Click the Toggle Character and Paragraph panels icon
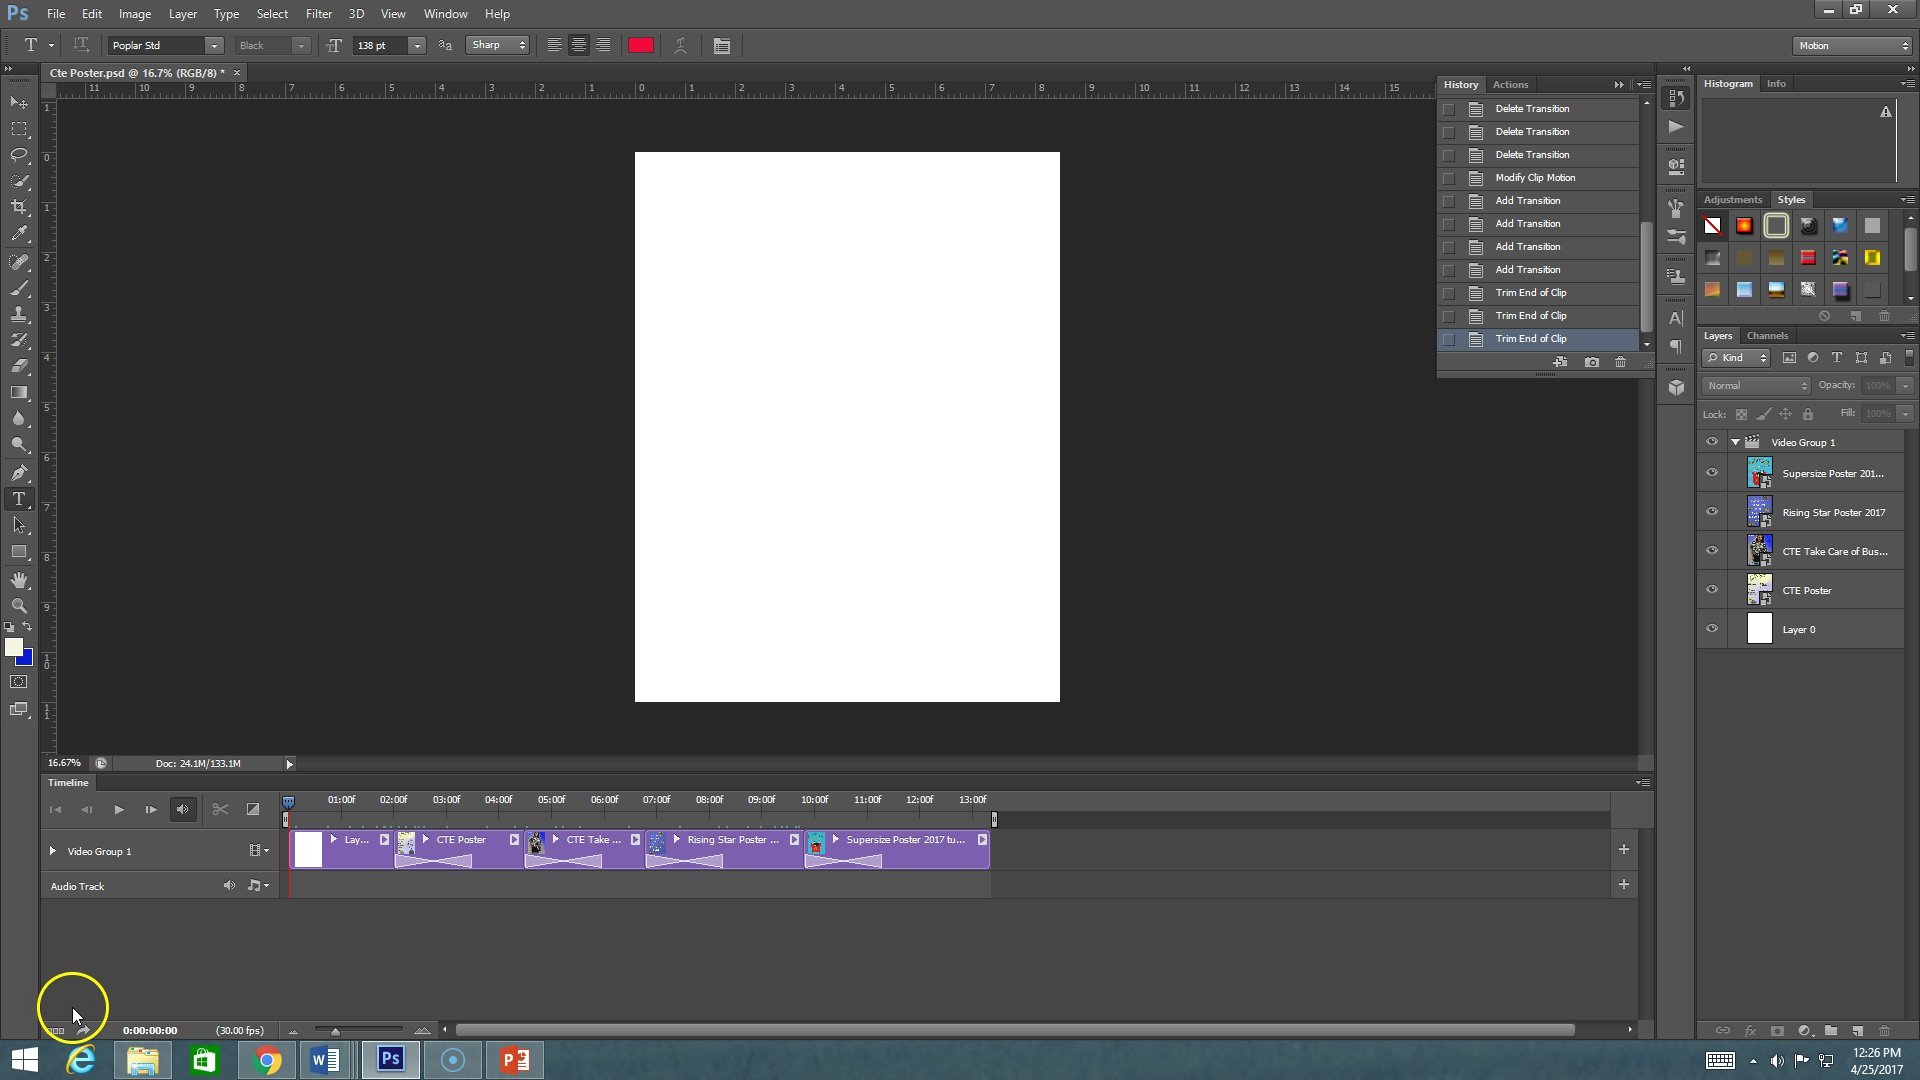This screenshot has width=1920, height=1080. 722,46
